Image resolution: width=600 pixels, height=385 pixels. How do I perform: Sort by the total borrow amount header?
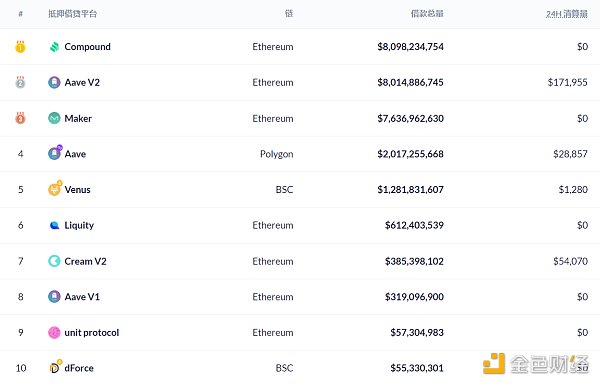[x=427, y=14]
